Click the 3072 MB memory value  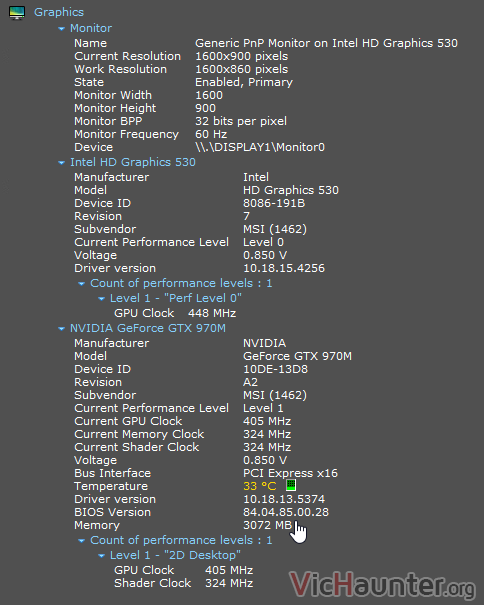pyautogui.click(x=267, y=525)
